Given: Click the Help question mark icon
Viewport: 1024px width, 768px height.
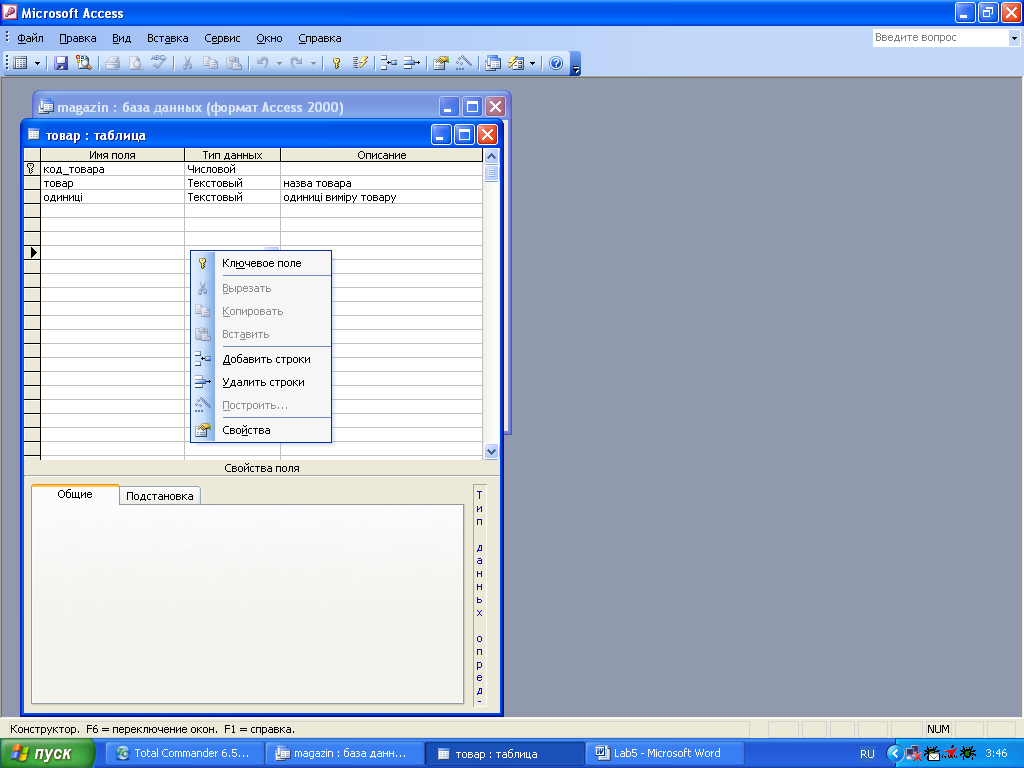Looking at the screenshot, I should point(556,63).
